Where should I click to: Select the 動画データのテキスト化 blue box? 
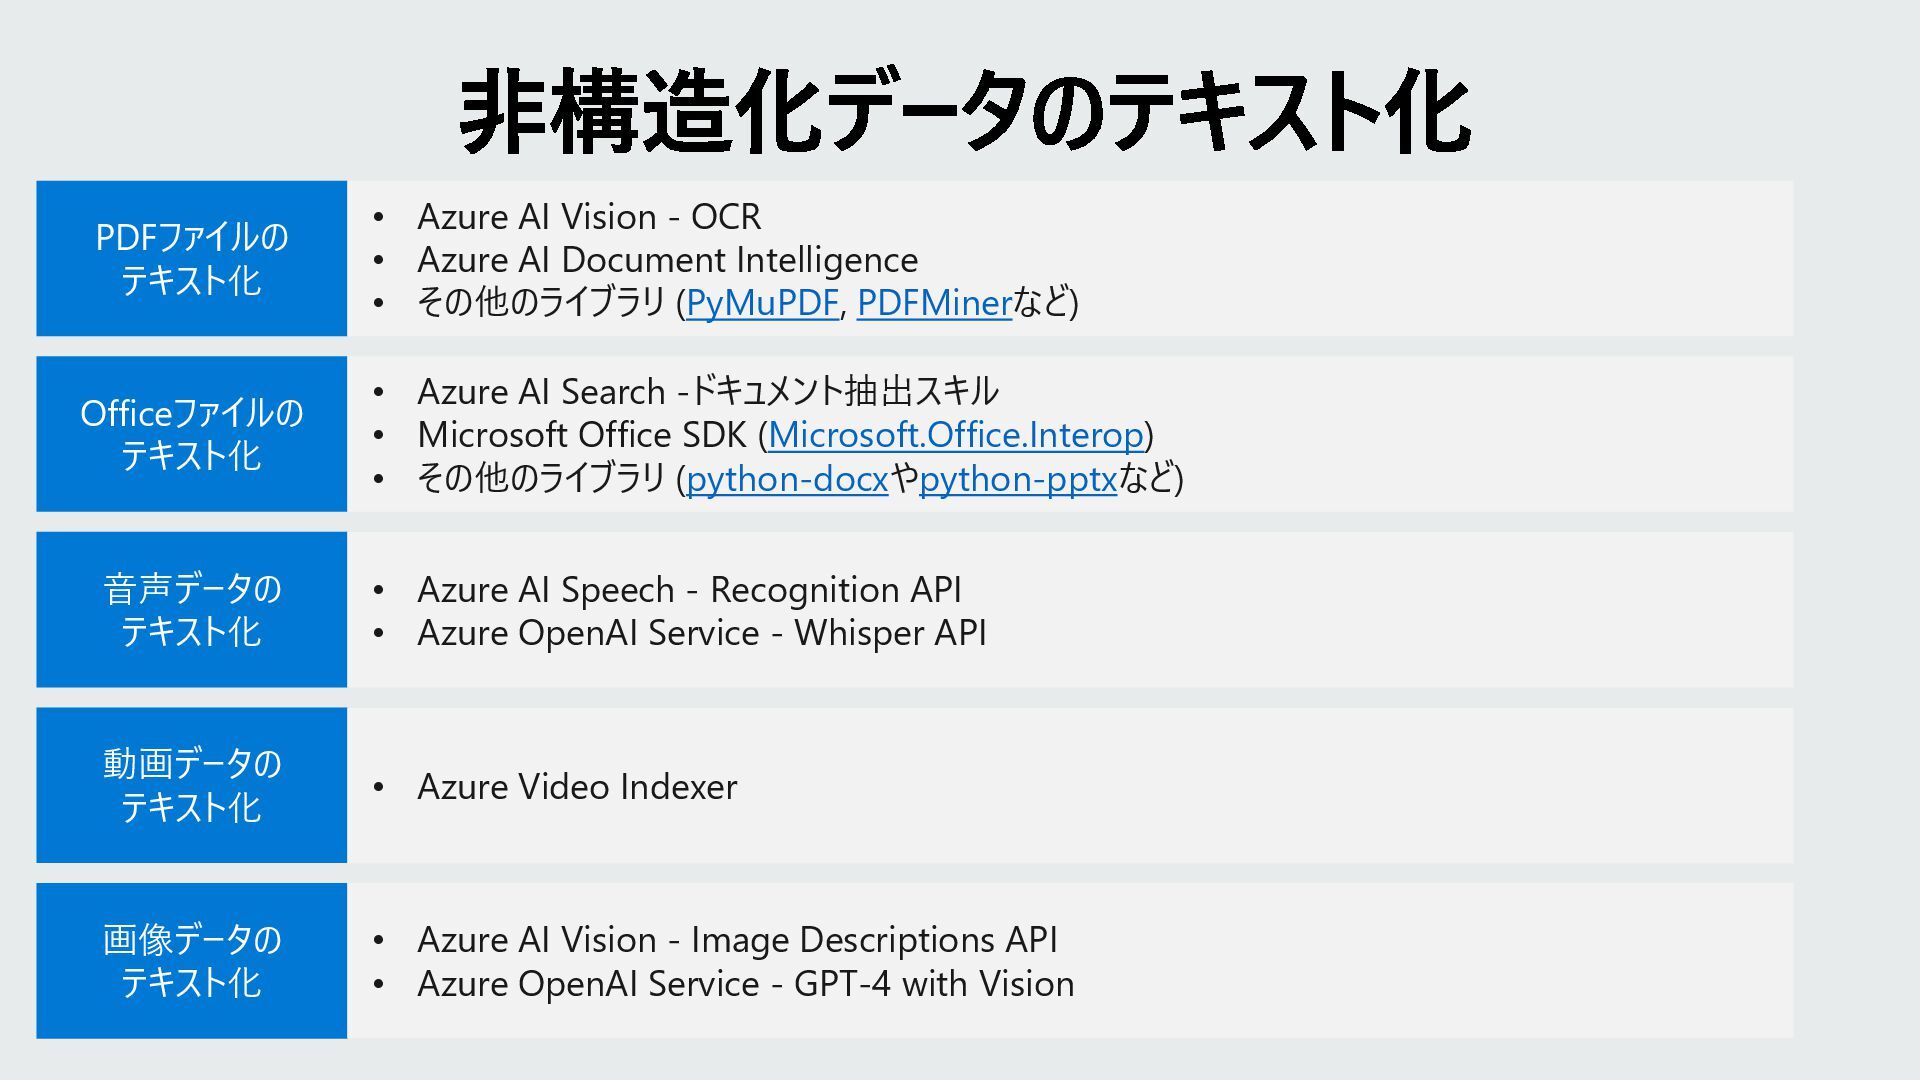191,785
